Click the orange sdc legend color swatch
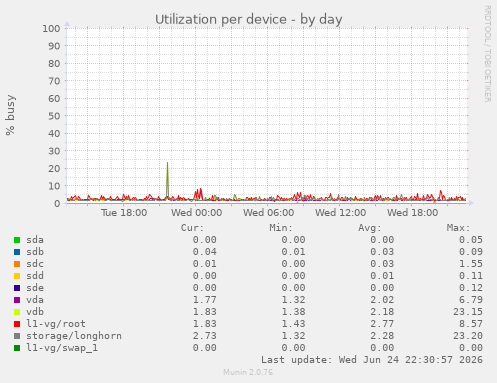 pos(17,264)
